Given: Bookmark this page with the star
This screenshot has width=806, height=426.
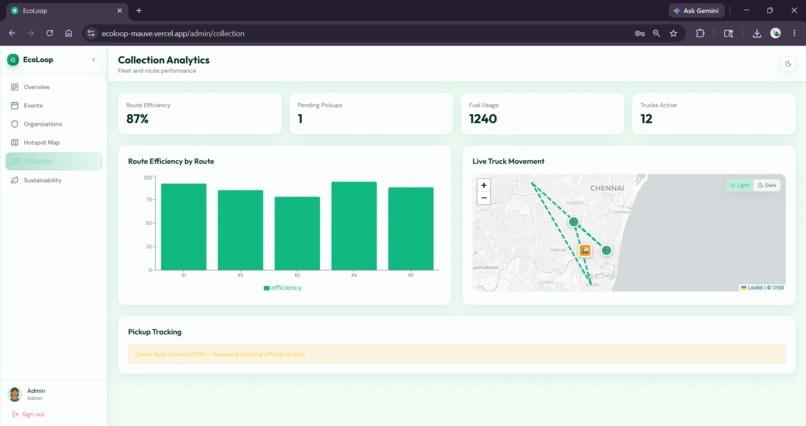Looking at the screenshot, I should click(x=673, y=33).
